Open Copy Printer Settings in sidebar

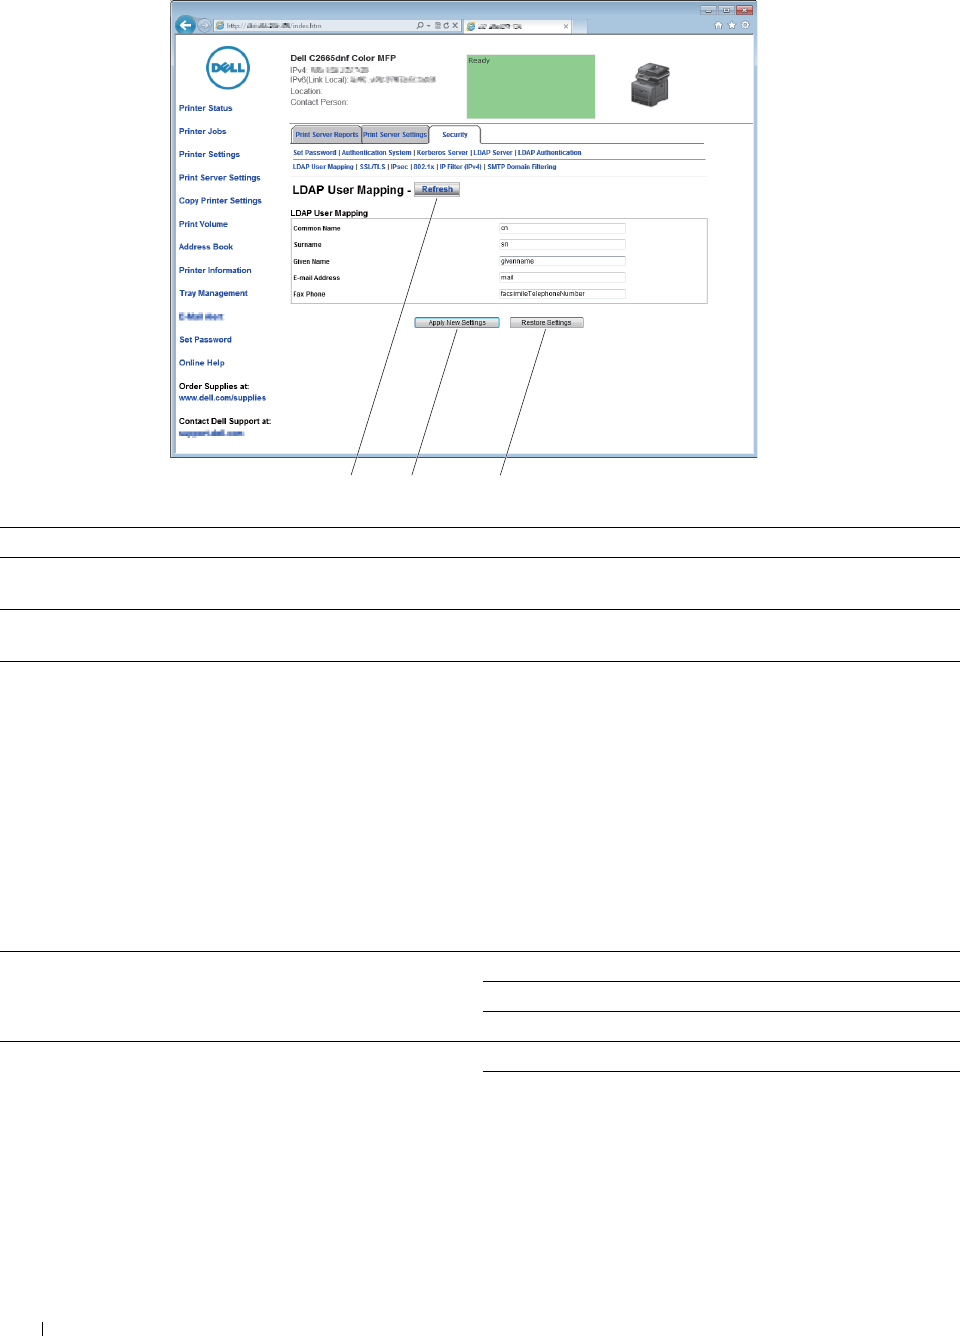click(220, 200)
